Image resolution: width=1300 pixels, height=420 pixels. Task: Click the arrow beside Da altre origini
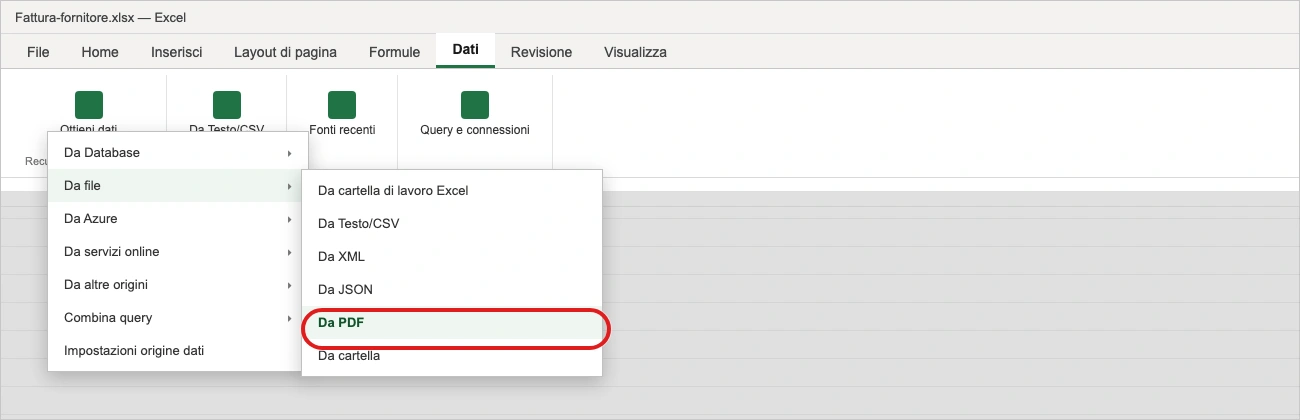coord(289,285)
